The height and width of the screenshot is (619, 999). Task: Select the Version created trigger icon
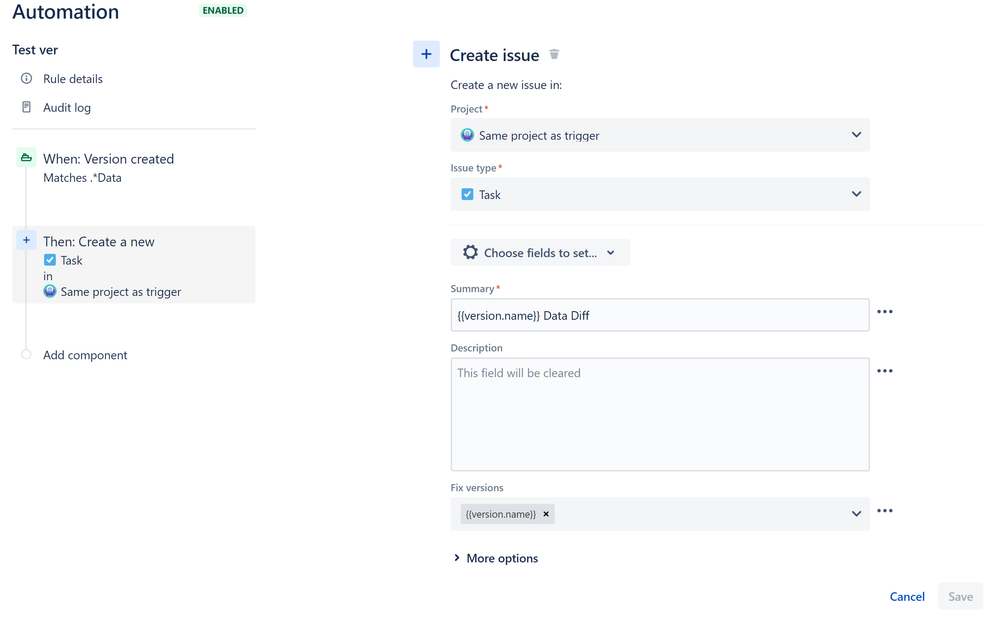26,158
